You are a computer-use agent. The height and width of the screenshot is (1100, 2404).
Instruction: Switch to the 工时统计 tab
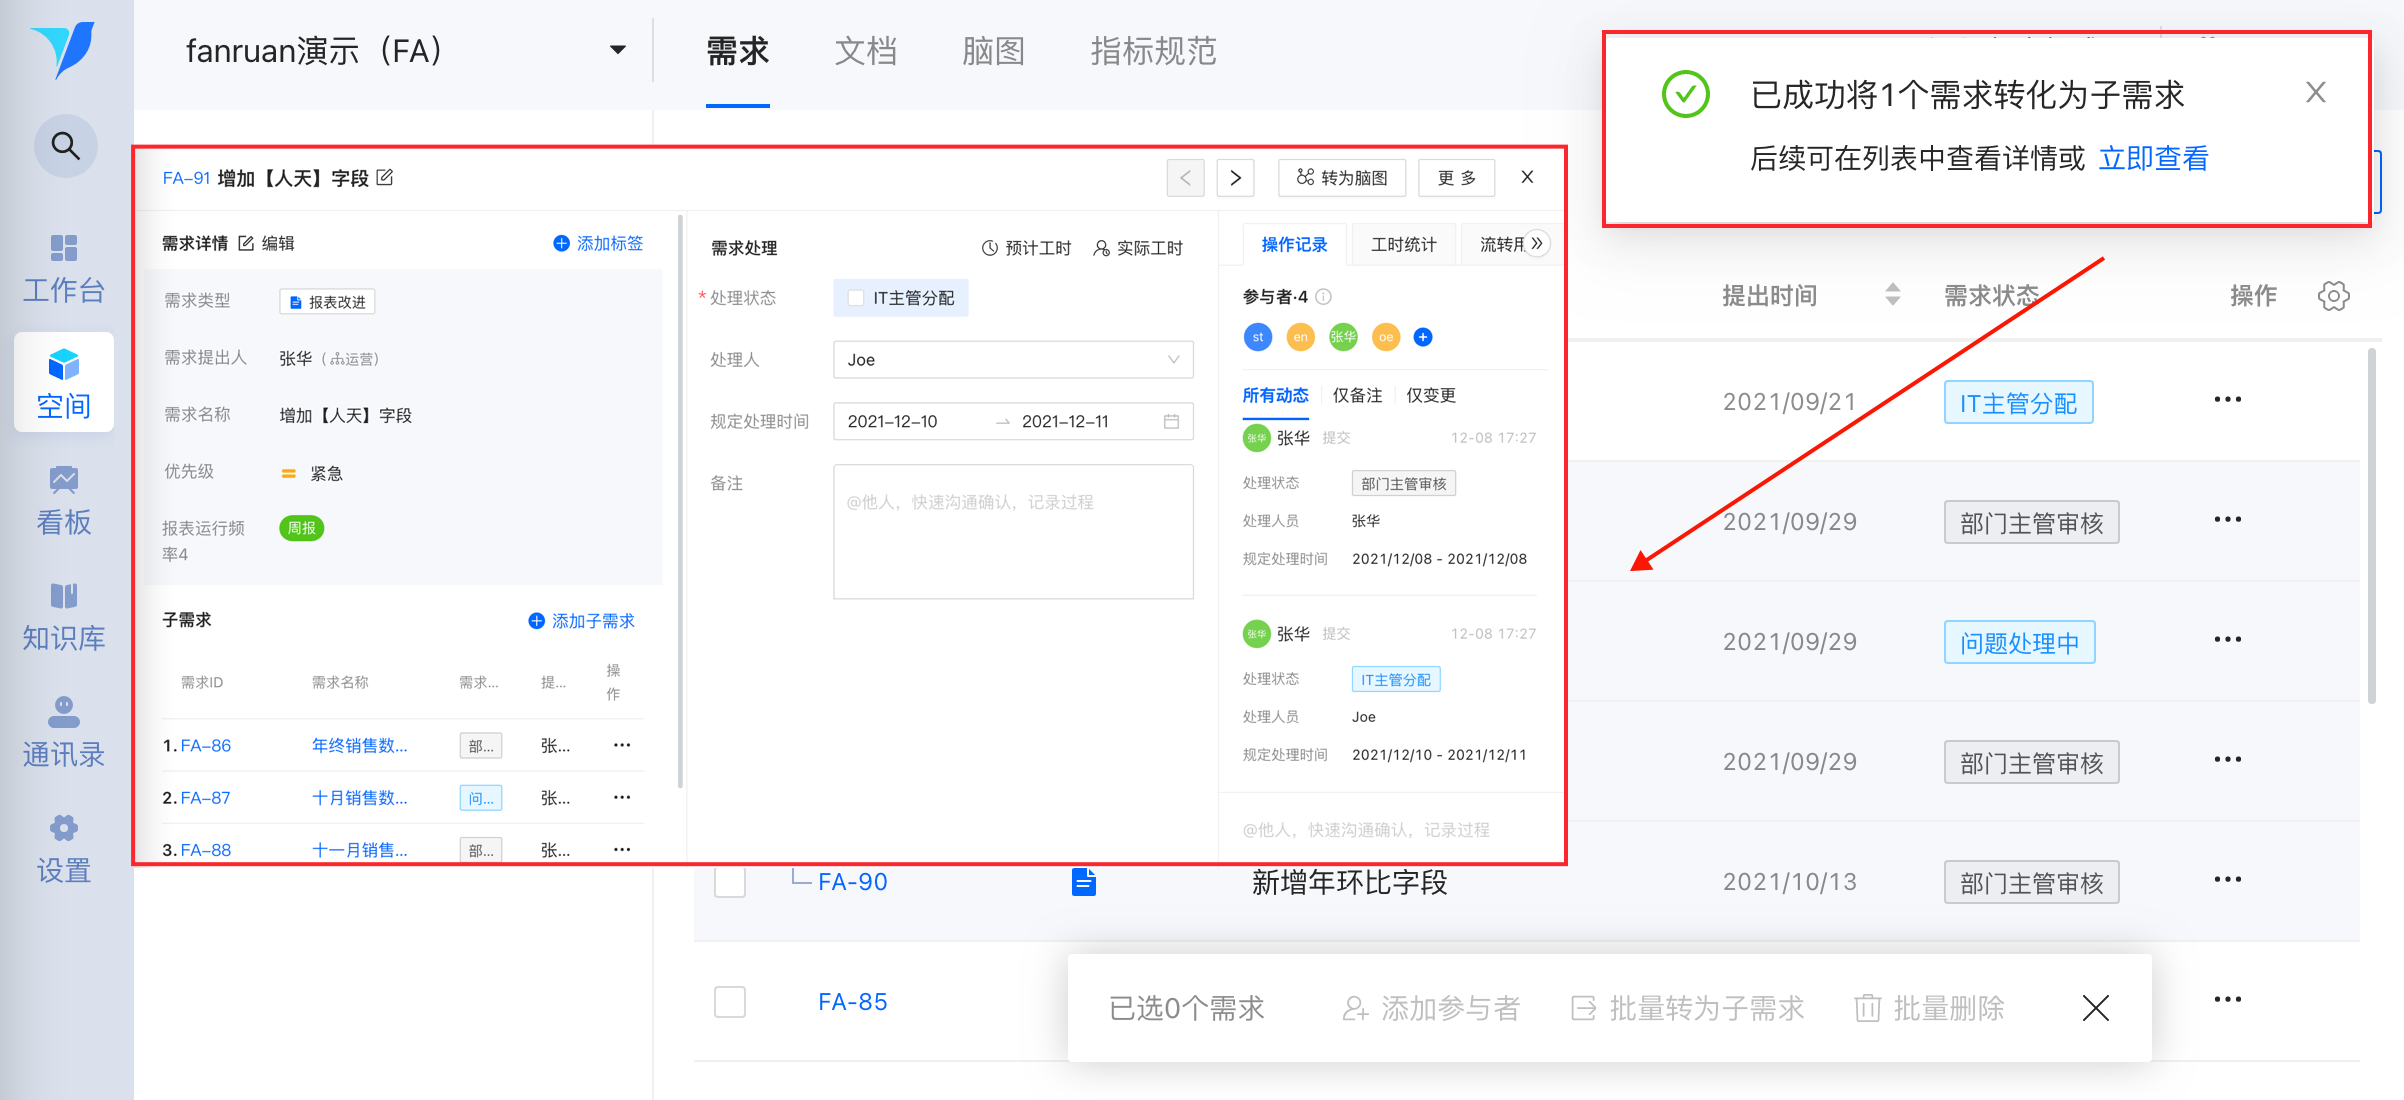(1403, 245)
